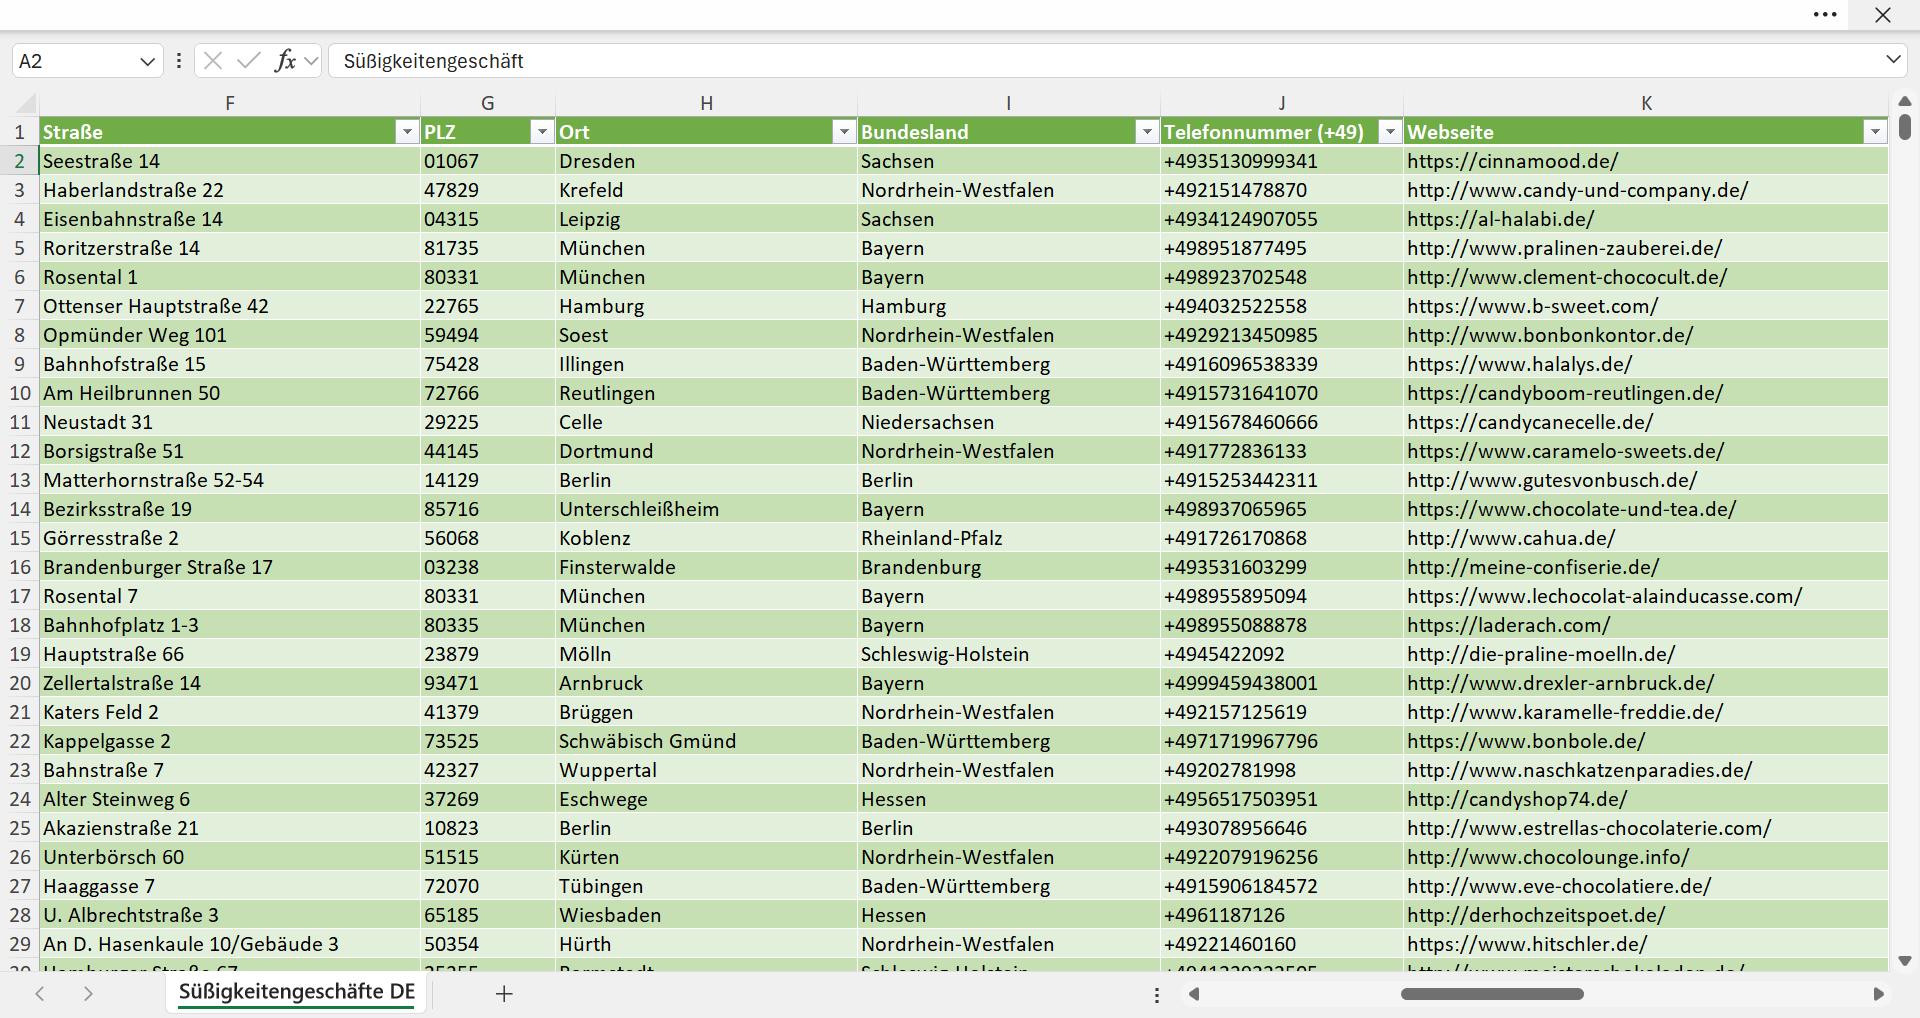
Task: Select the Brandenburg cell in Bundesland column
Action: click(x=1009, y=567)
